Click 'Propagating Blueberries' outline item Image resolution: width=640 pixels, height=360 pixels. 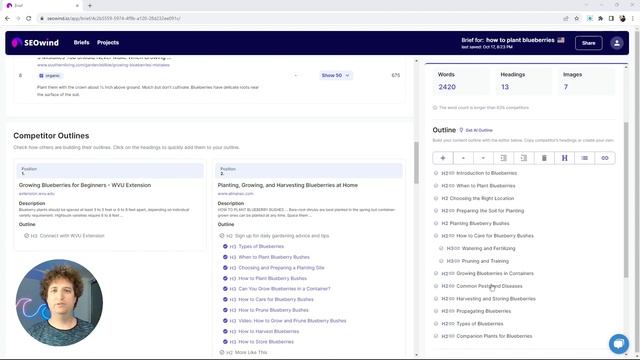tap(483, 311)
